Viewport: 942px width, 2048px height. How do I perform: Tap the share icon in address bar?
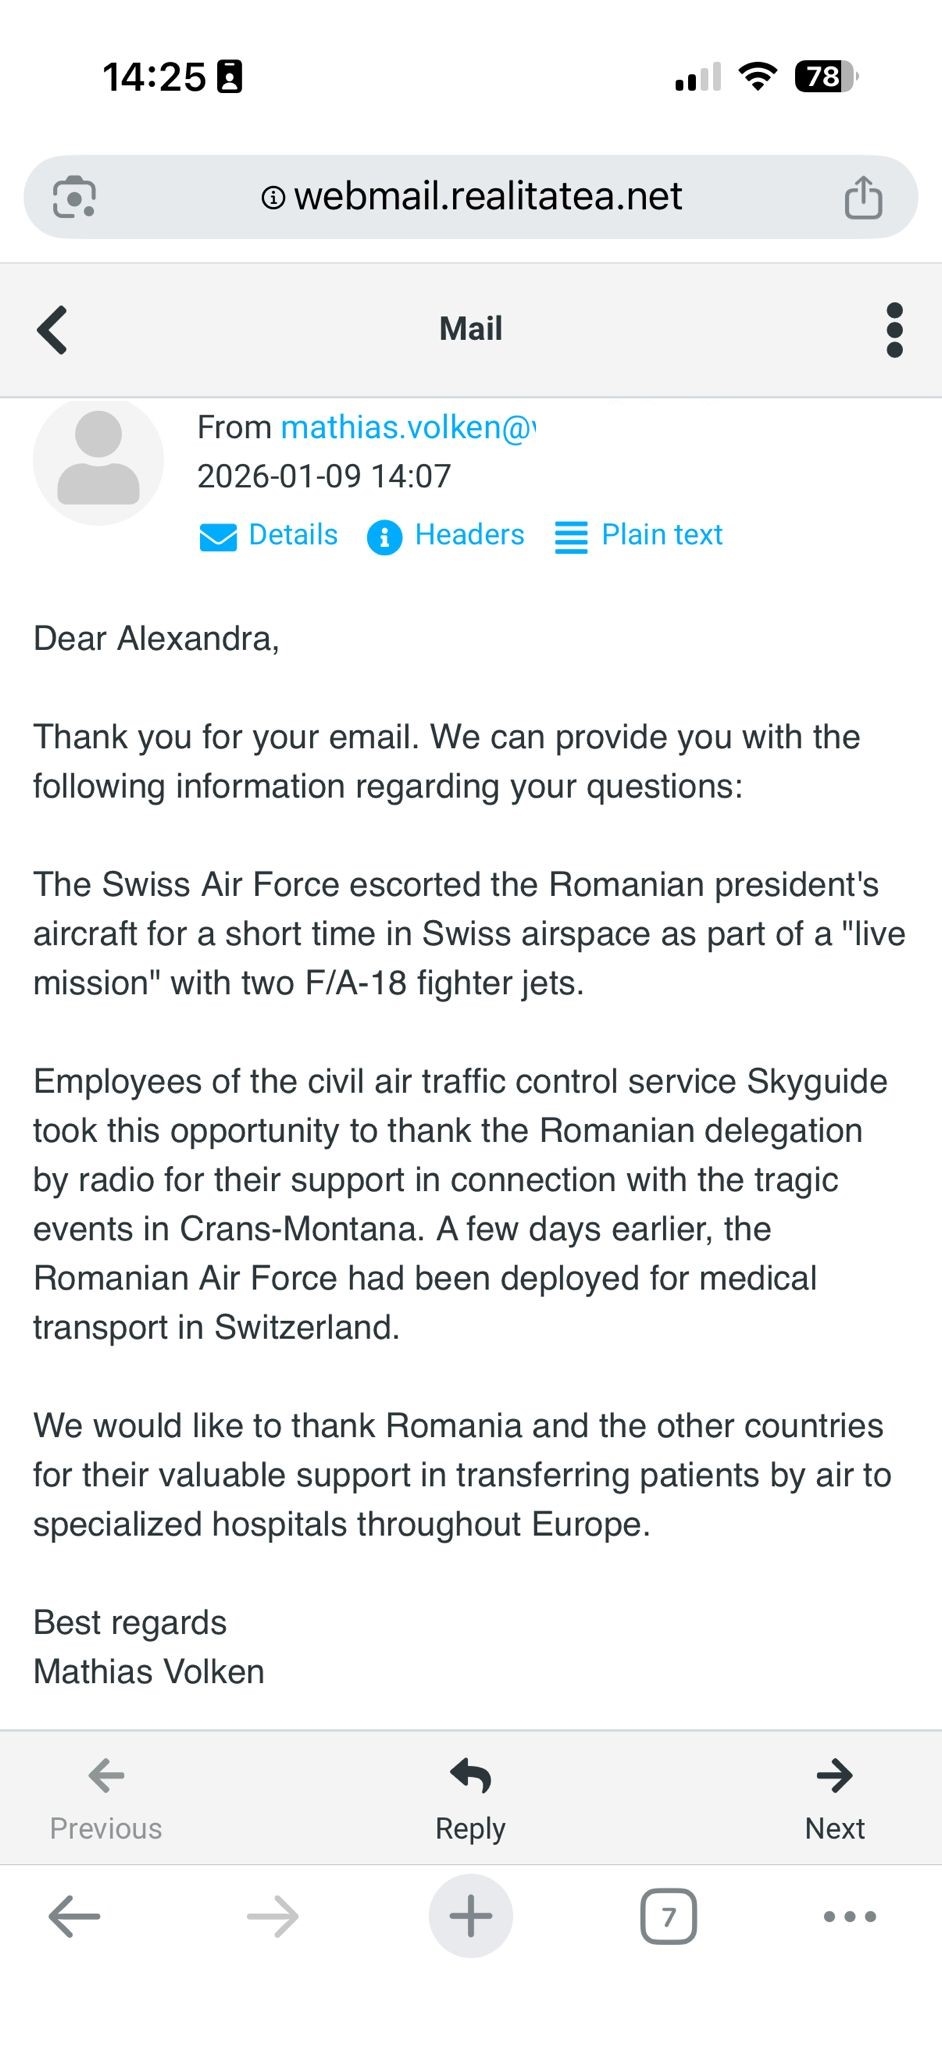pyautogui.click(x=863, y=197)
